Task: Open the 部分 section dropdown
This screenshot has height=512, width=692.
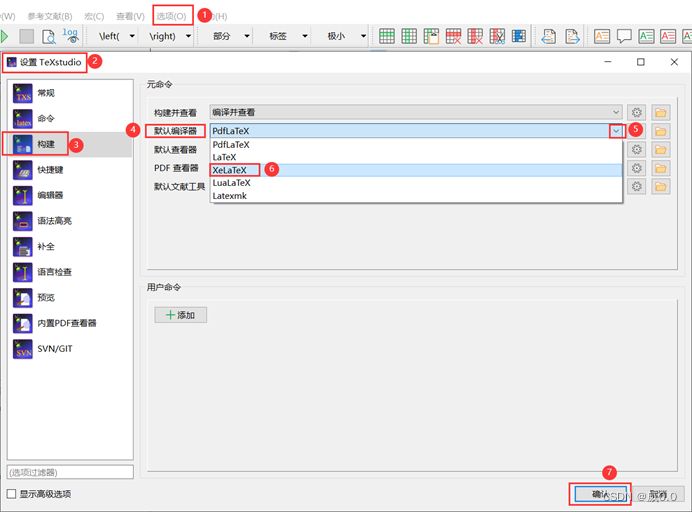Action: 247,36
